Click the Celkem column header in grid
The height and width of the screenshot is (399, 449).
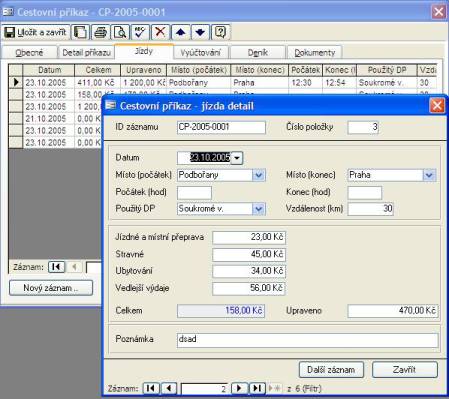point(98,70)
